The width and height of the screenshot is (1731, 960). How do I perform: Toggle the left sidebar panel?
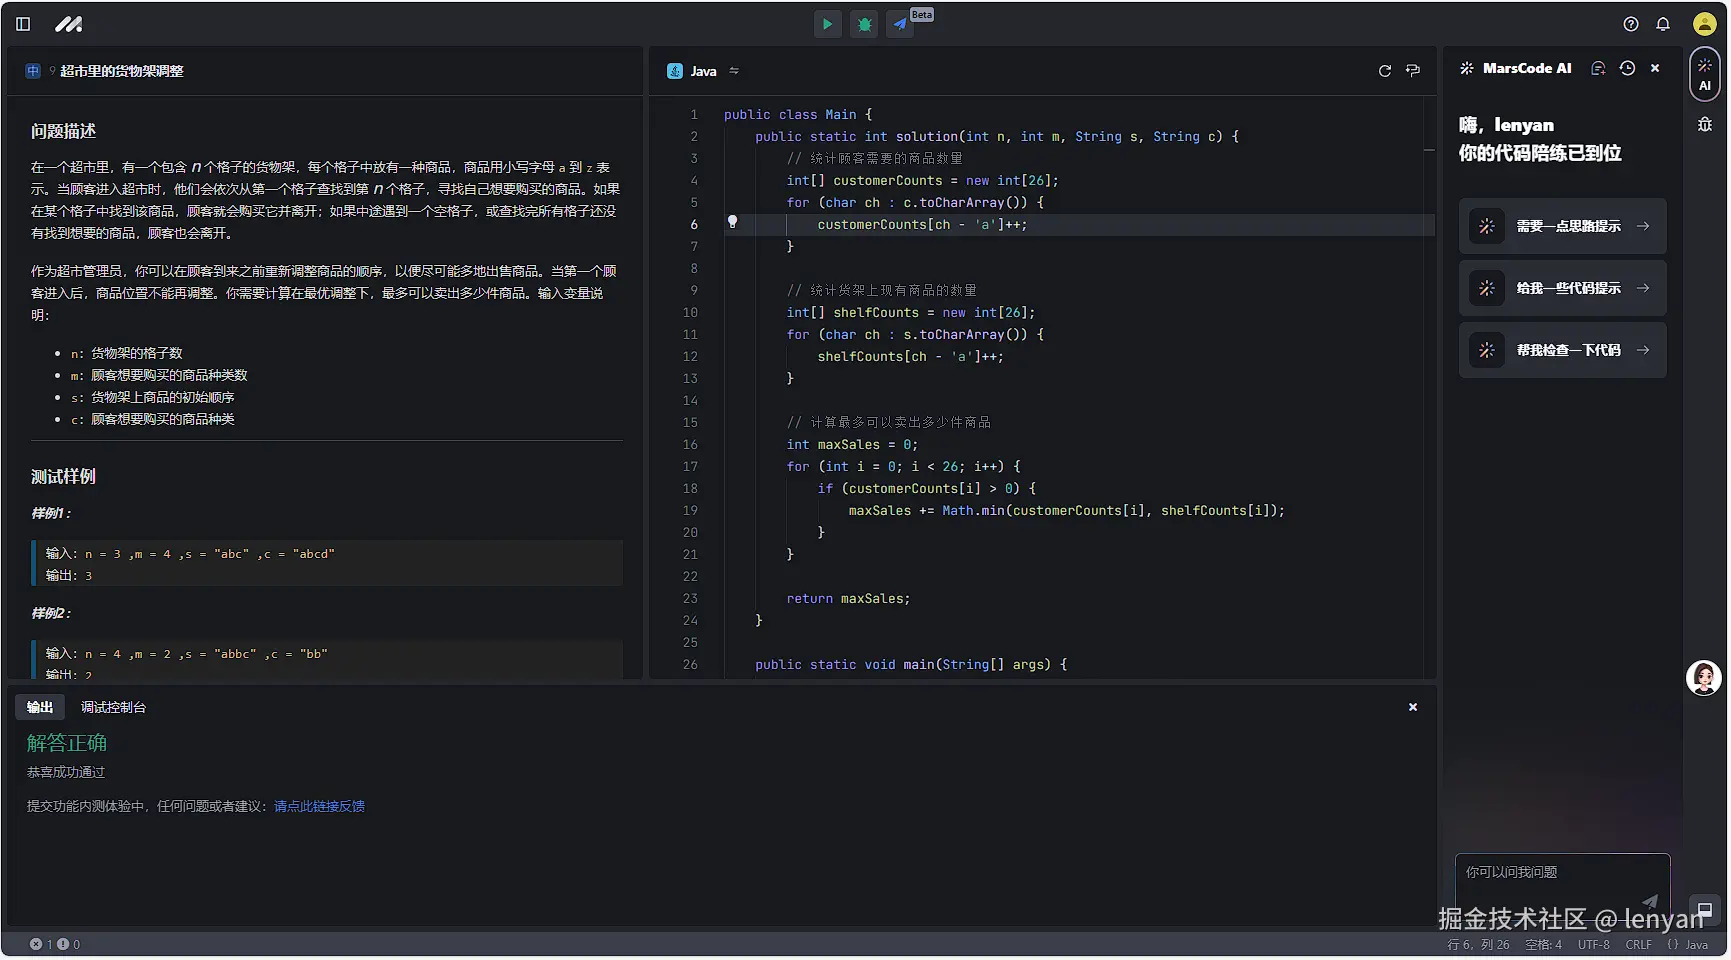(x=23, y=24)
